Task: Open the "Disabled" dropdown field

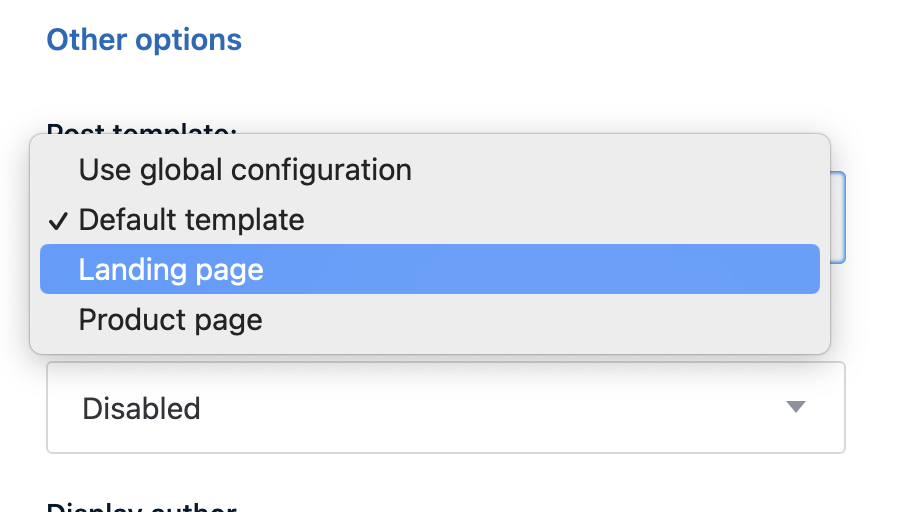Action: (x=445, y=408)
